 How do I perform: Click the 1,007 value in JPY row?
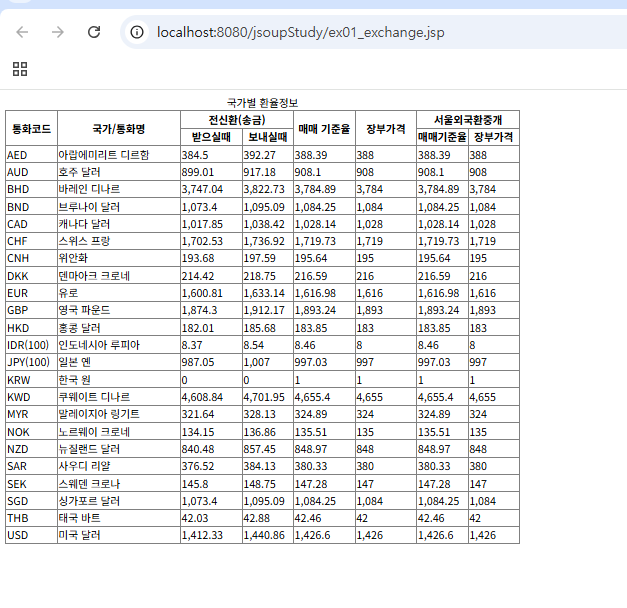pos(256,362)
